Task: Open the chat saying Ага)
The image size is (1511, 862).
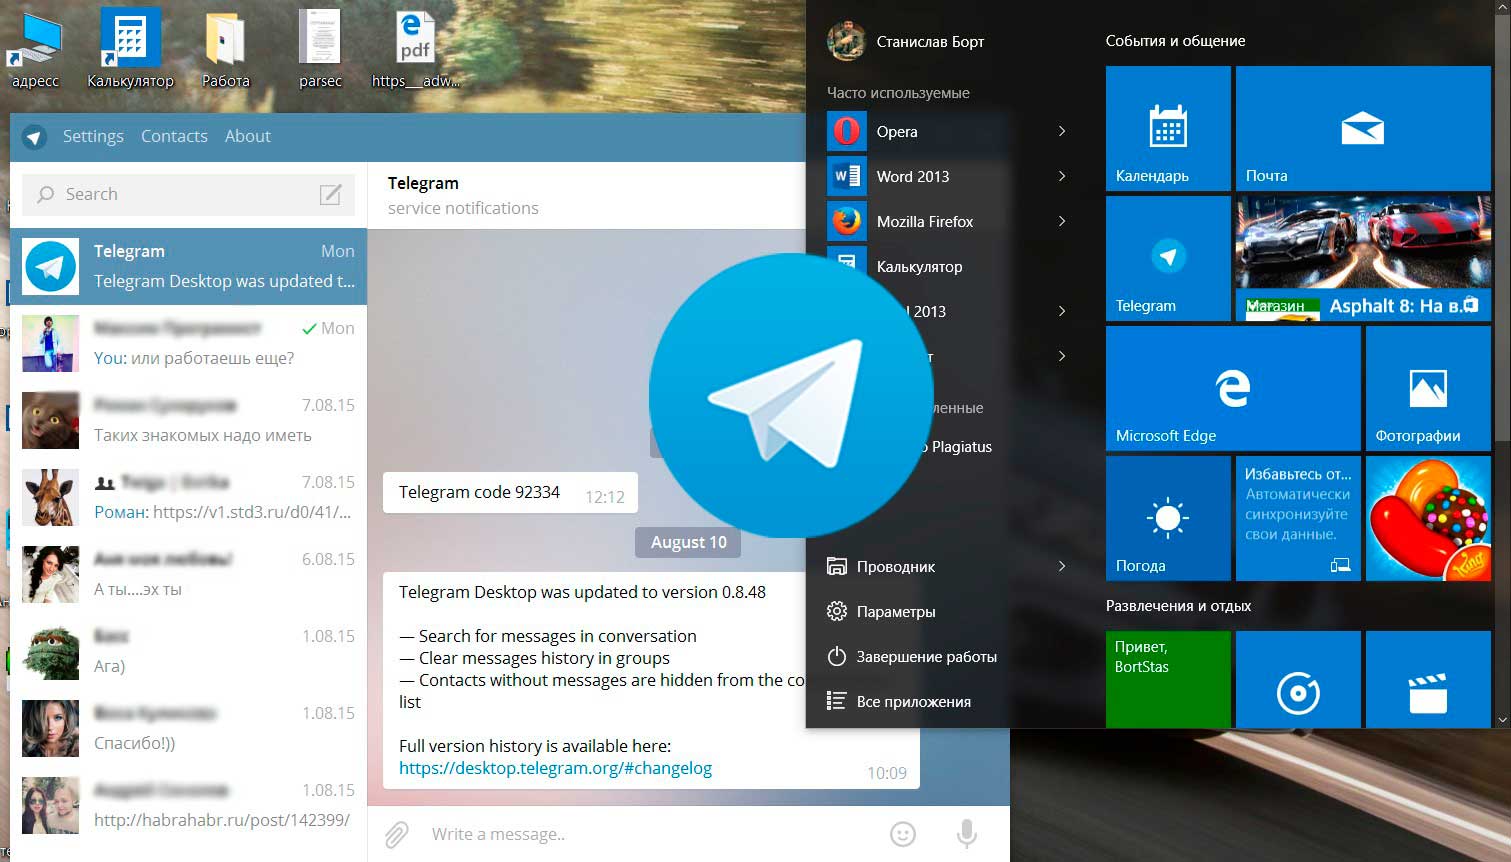Action: [x=188, y=651]
